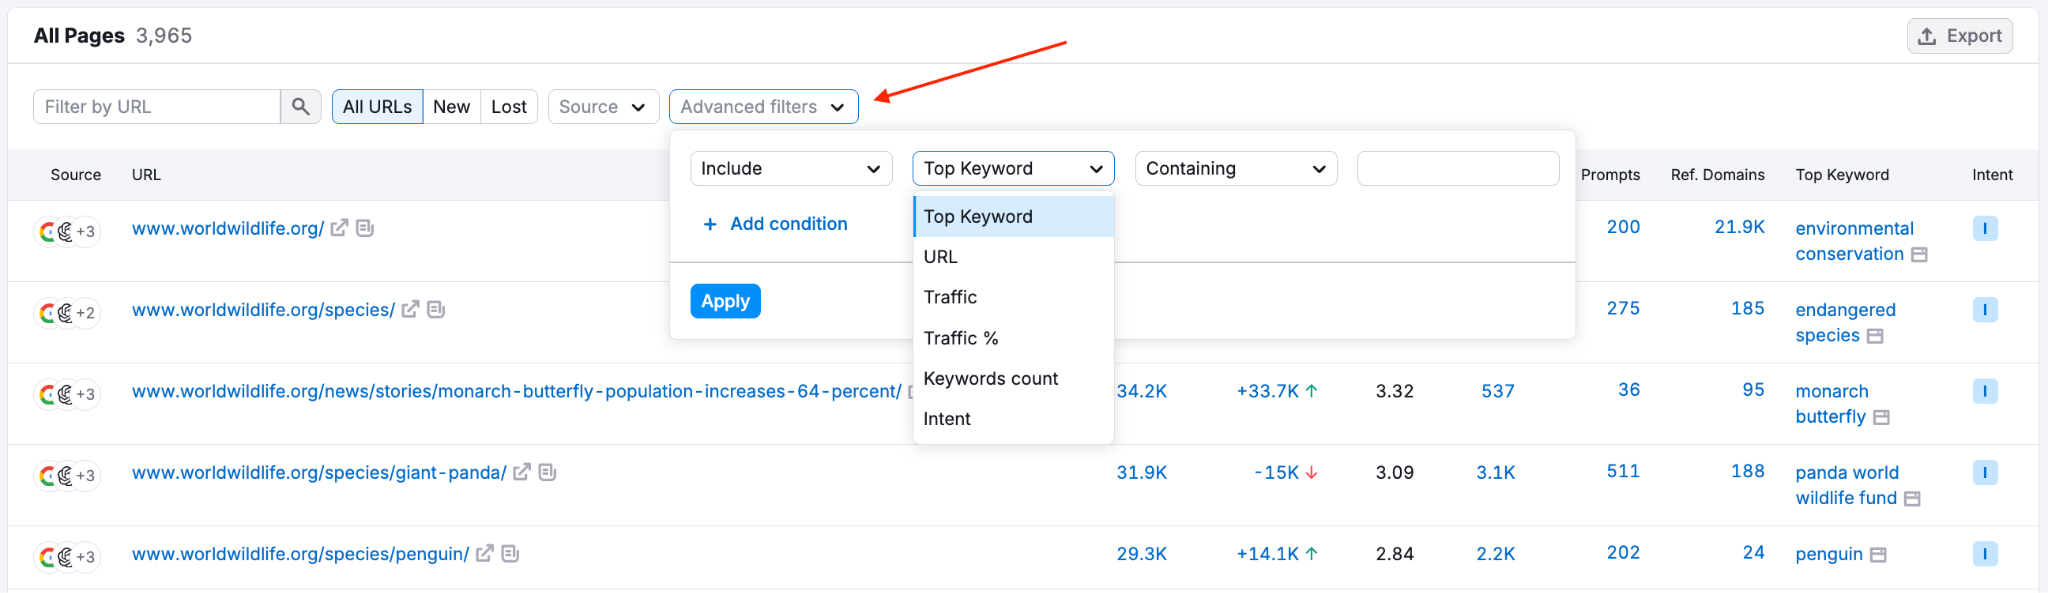2048x593 pixels.
Task: Click prompts value 511
Action: click(x=1623, y=471)
